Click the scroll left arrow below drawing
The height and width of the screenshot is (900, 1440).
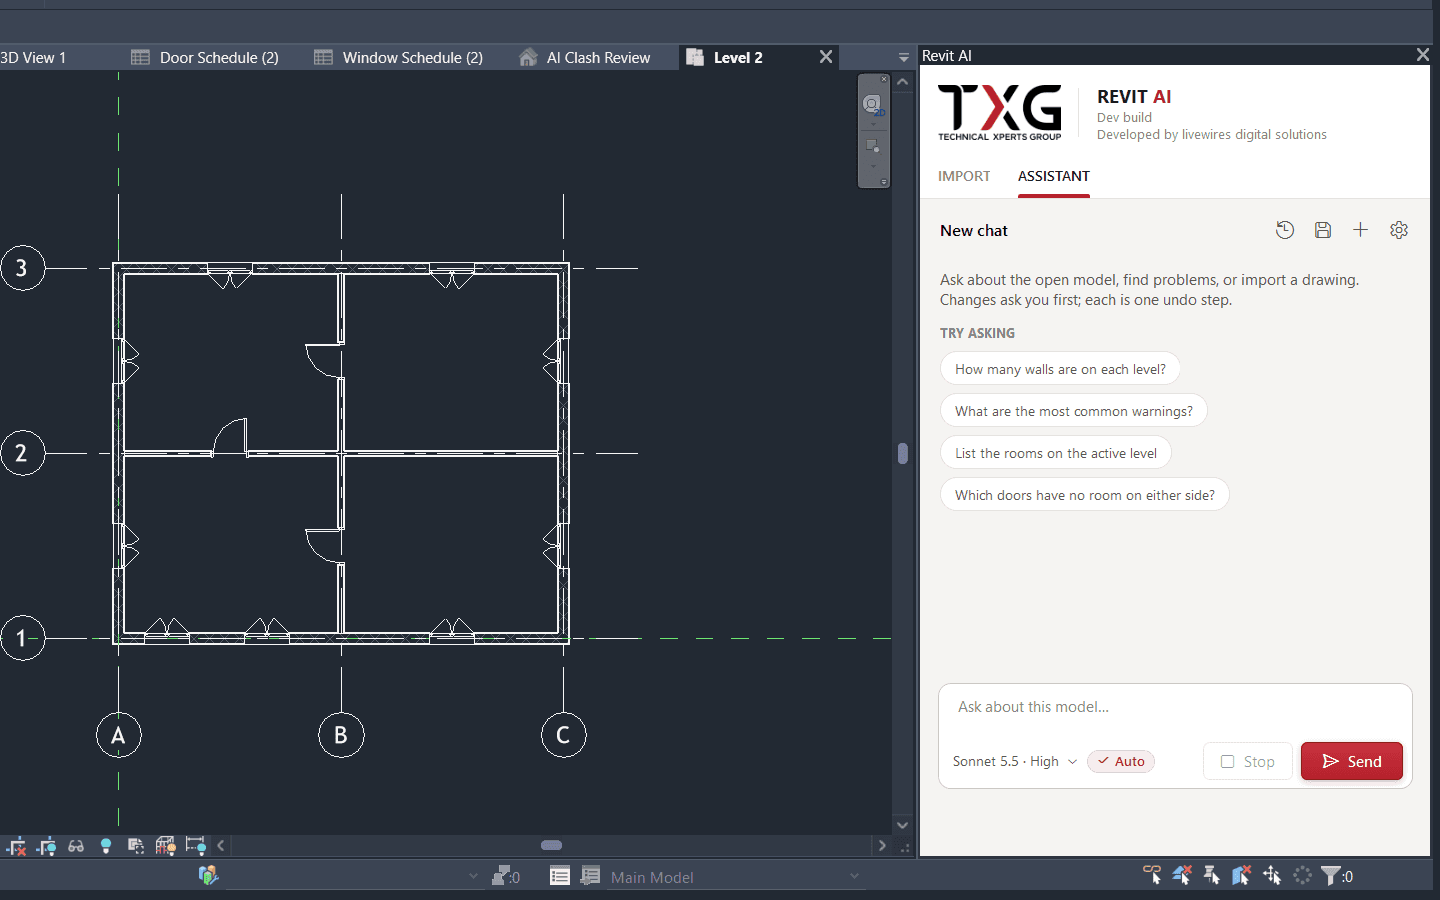(x=221, y=846)
